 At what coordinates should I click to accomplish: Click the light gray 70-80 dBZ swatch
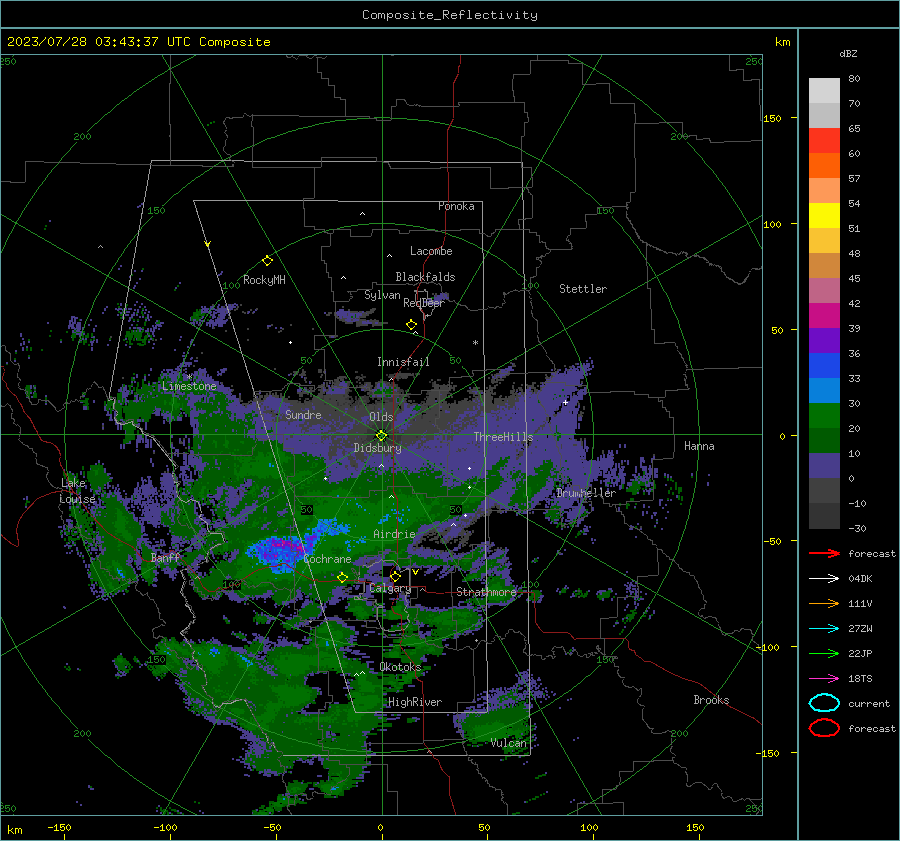tap(824, 91)
